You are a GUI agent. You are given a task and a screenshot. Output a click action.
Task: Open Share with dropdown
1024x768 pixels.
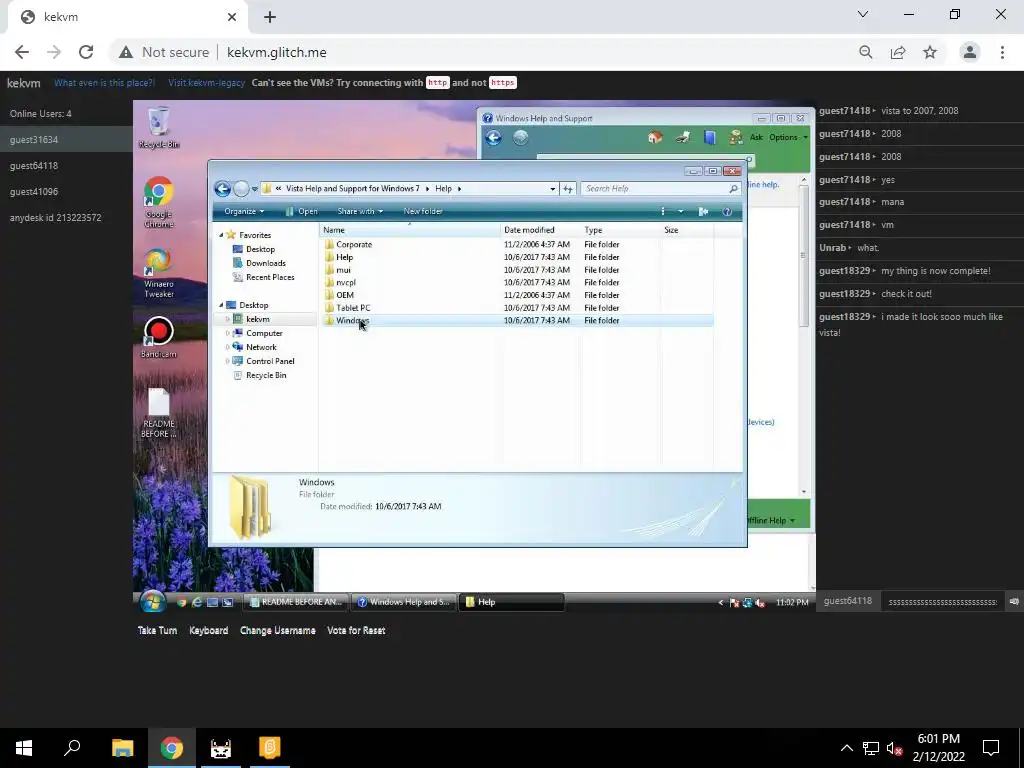(360, 212)
